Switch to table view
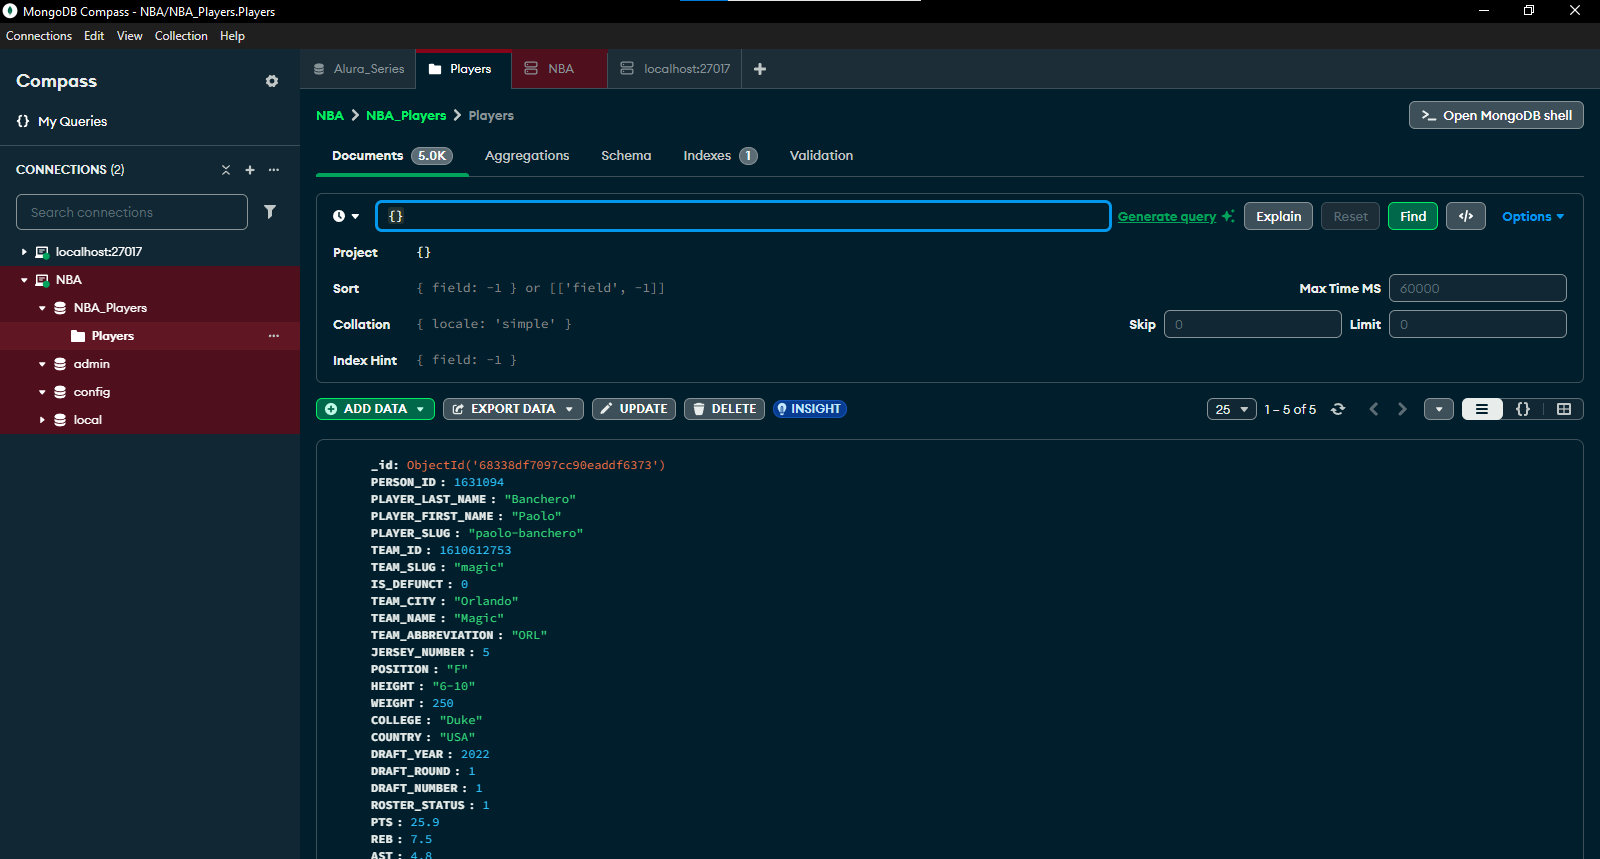 point(1564,409)
